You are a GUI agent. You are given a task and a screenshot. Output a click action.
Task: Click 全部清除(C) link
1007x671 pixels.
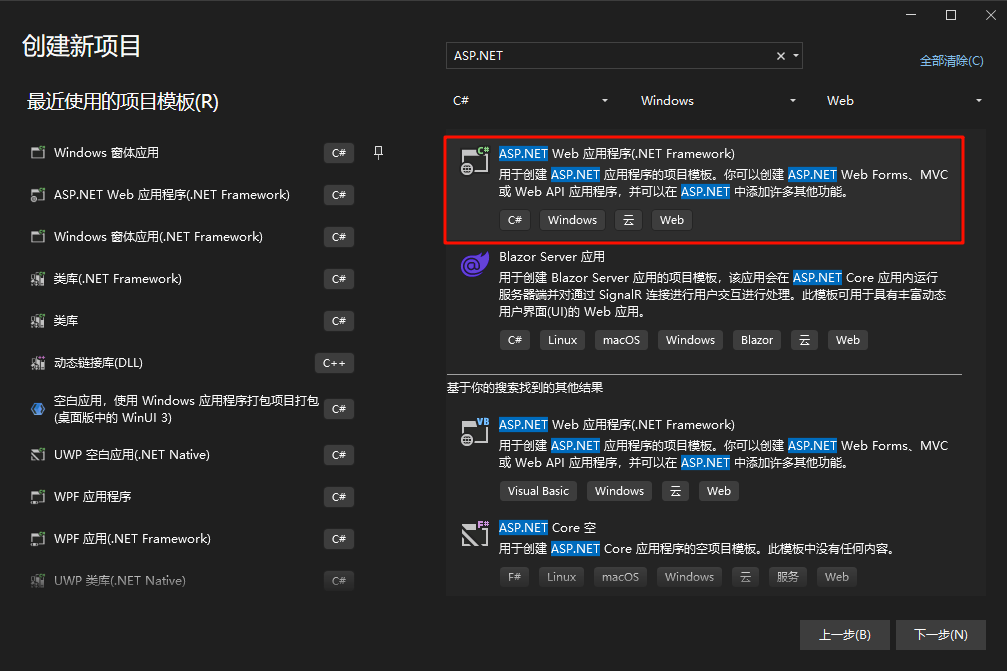pos(951,61)
